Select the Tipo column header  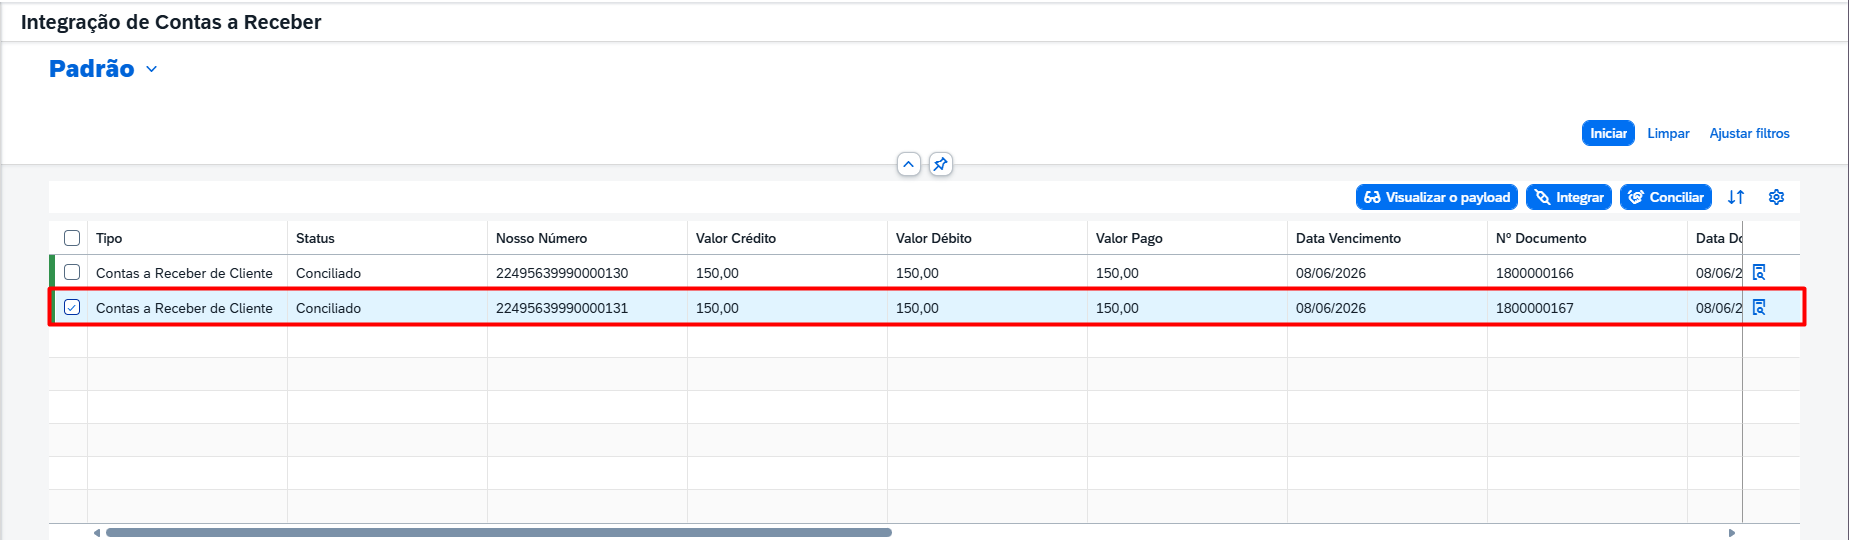(x=187, y=238)
